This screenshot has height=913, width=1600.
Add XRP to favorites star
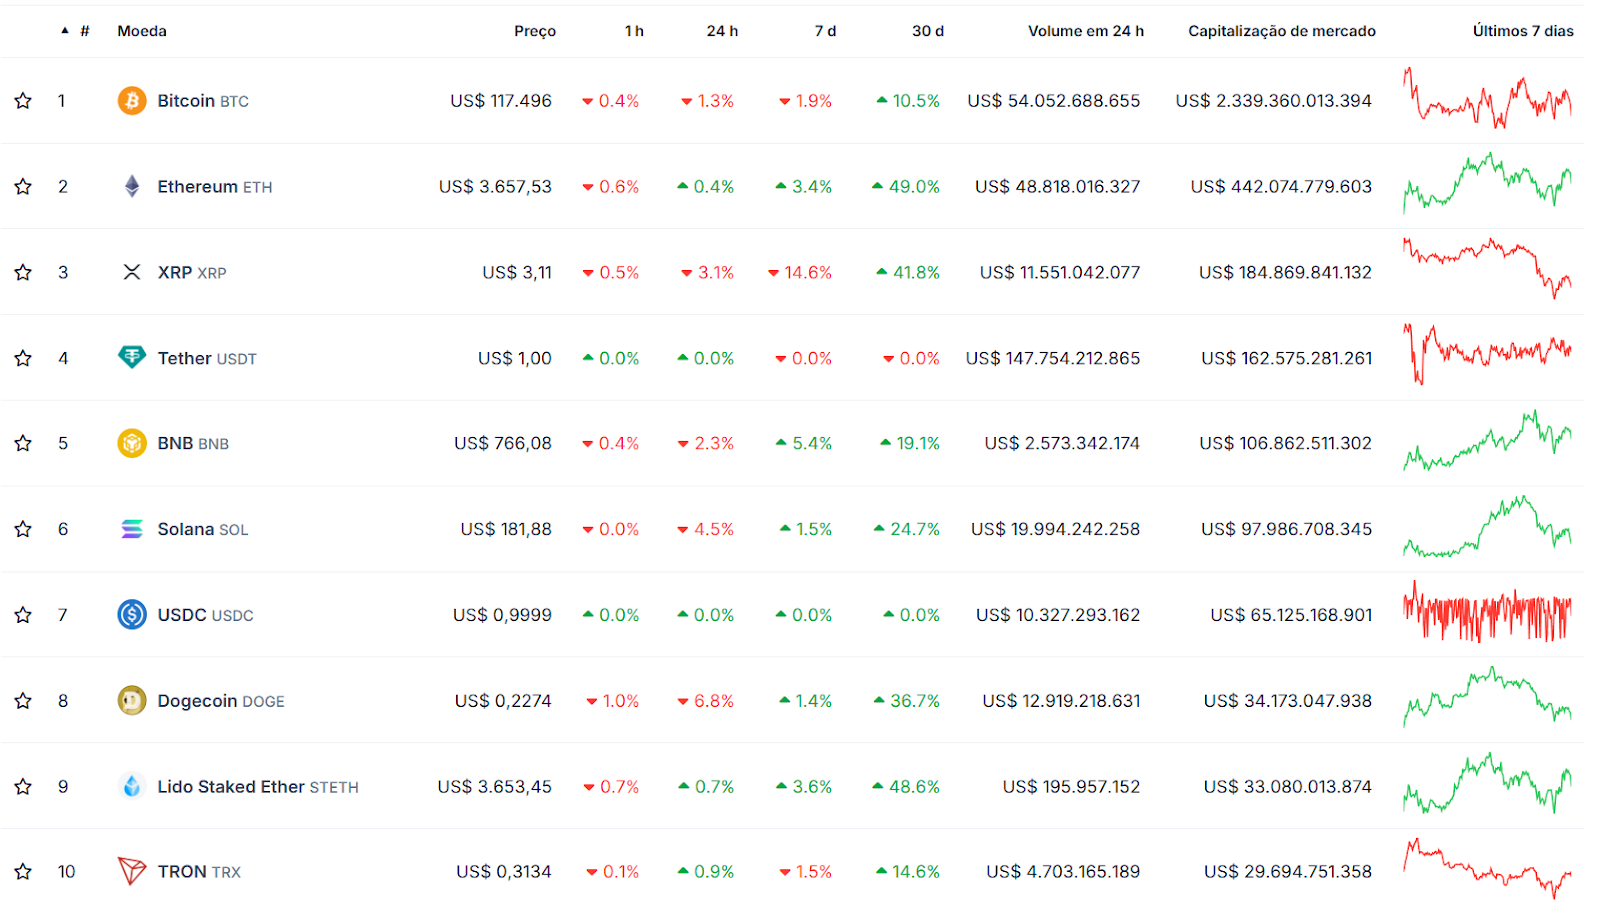point(23,272)
